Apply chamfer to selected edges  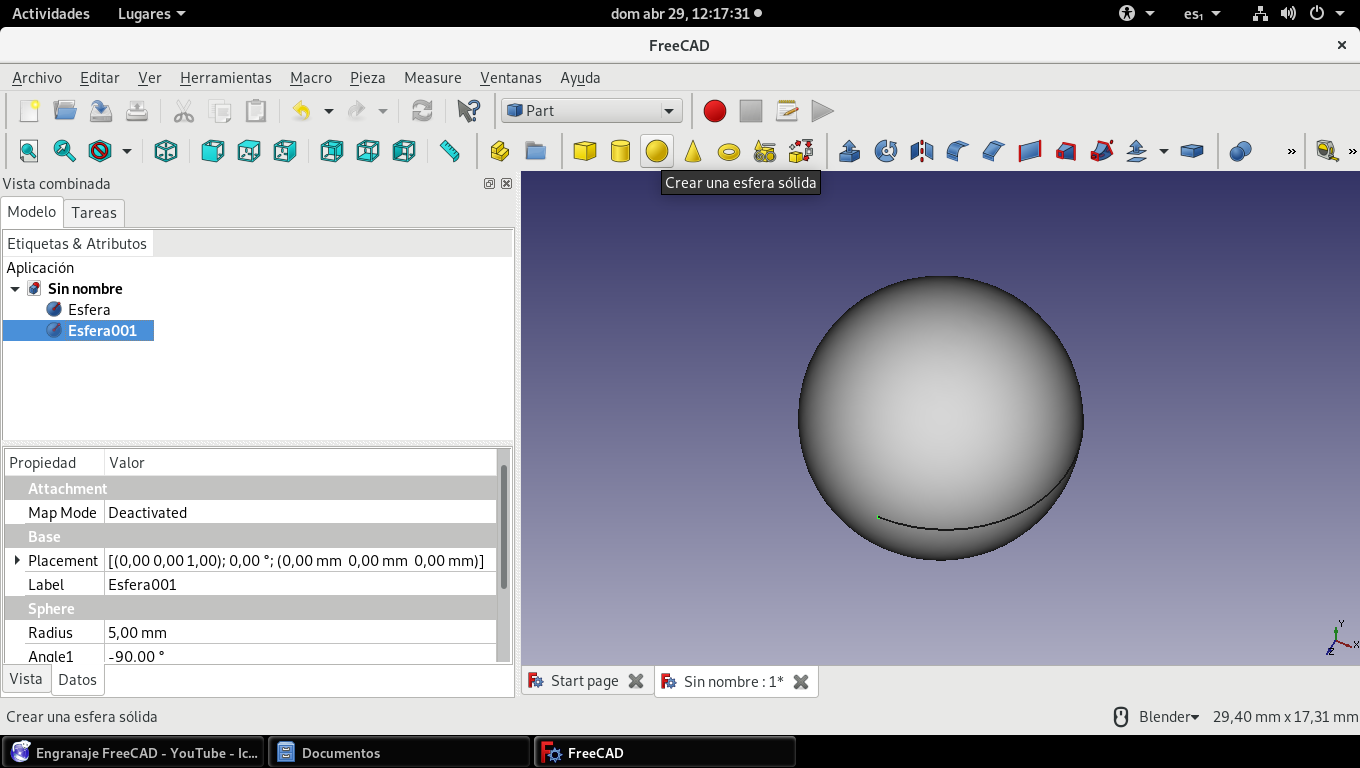click(994, 151)
